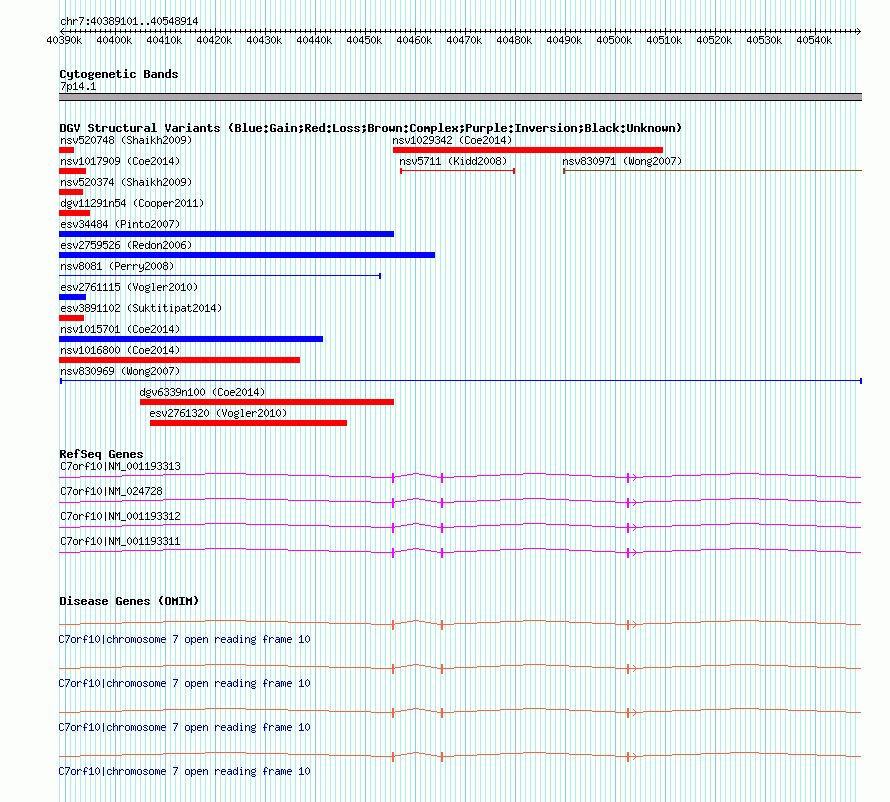Select the nsv1029342 (Coe2014) red bar
Screen dimensions: 890x802
(x=528, y=150)
